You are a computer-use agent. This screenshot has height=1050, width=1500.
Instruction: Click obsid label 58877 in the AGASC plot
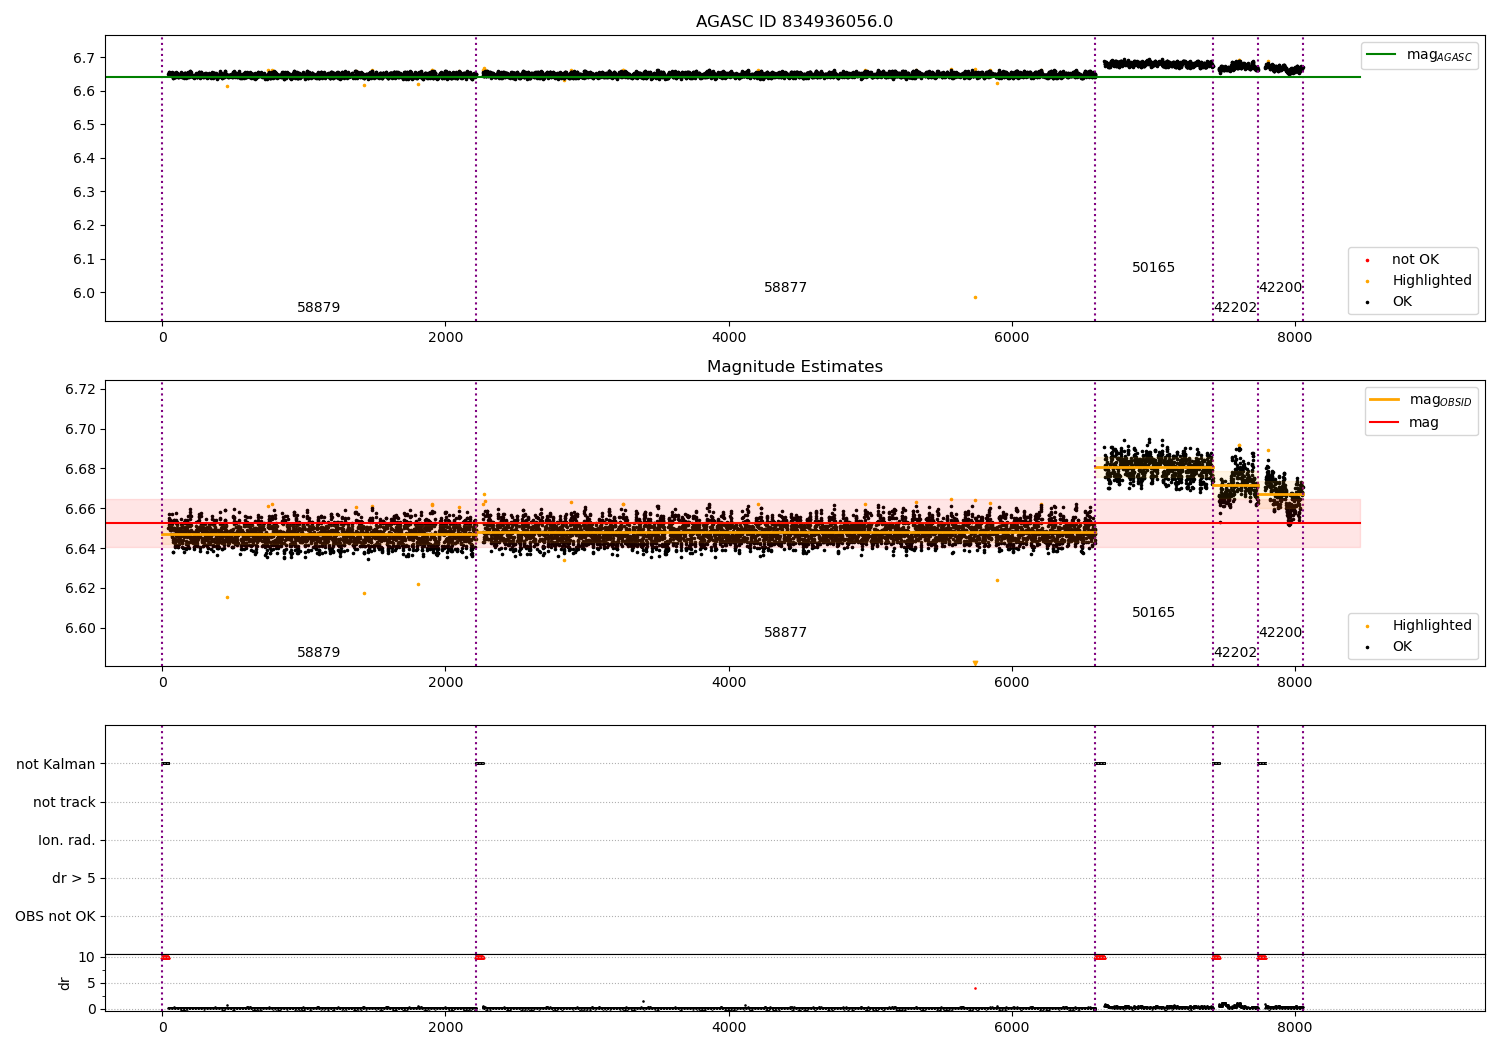pyautogui.click(x=785, y=288)
